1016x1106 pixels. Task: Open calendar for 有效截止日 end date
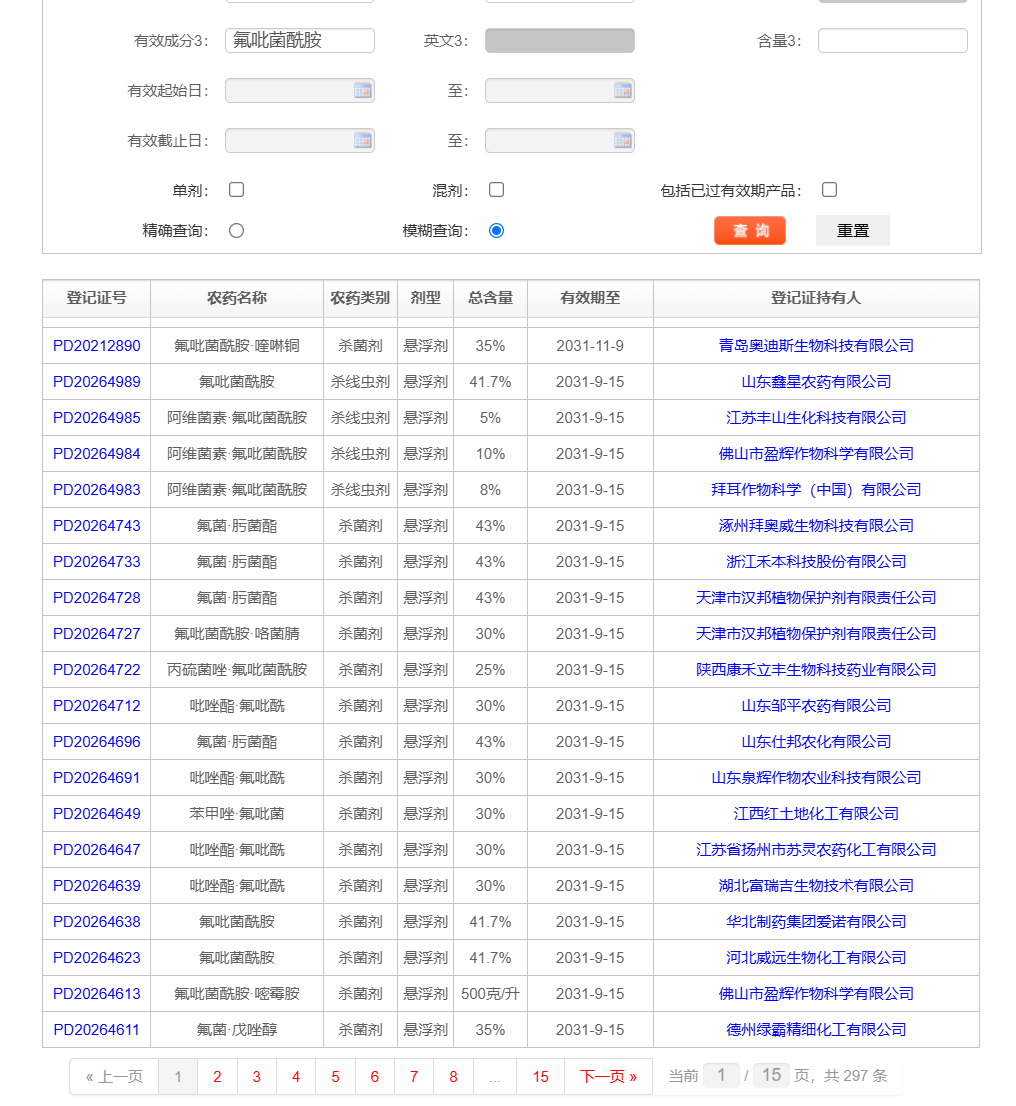622,141
